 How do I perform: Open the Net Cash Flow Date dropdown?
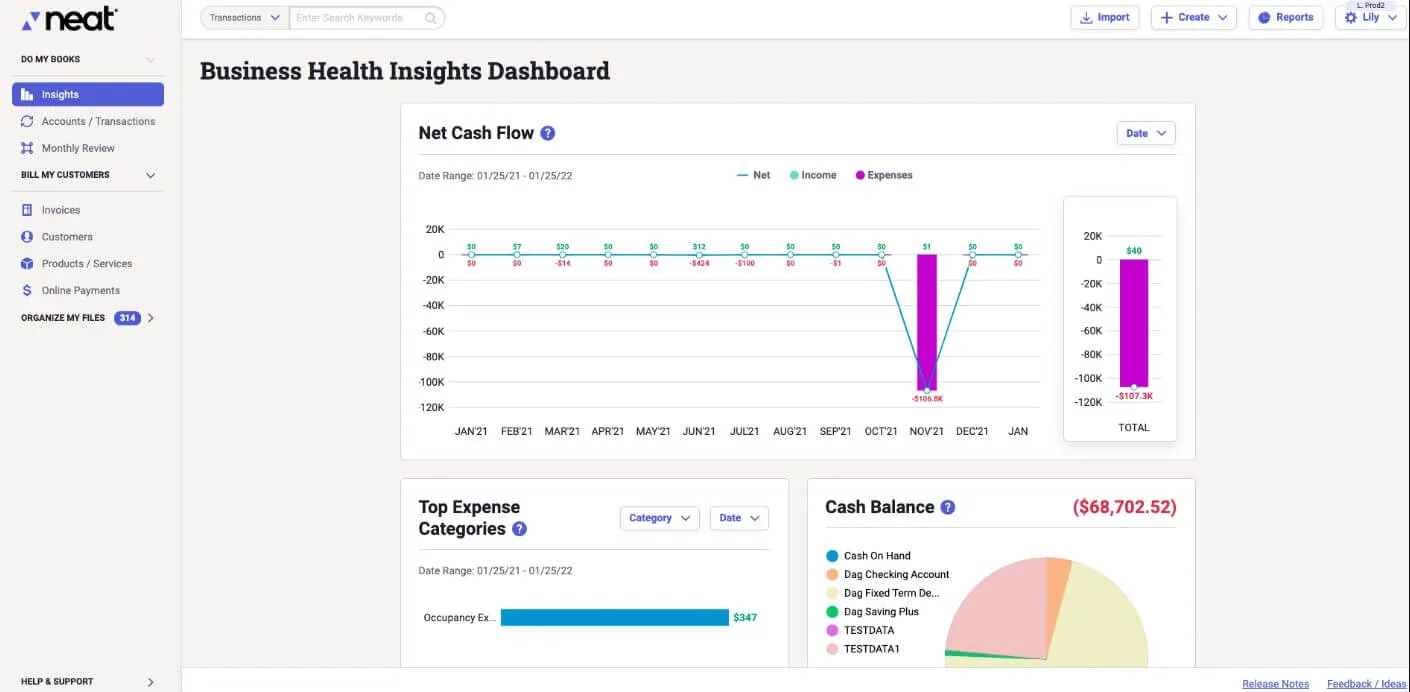[x=1146, y=133]
